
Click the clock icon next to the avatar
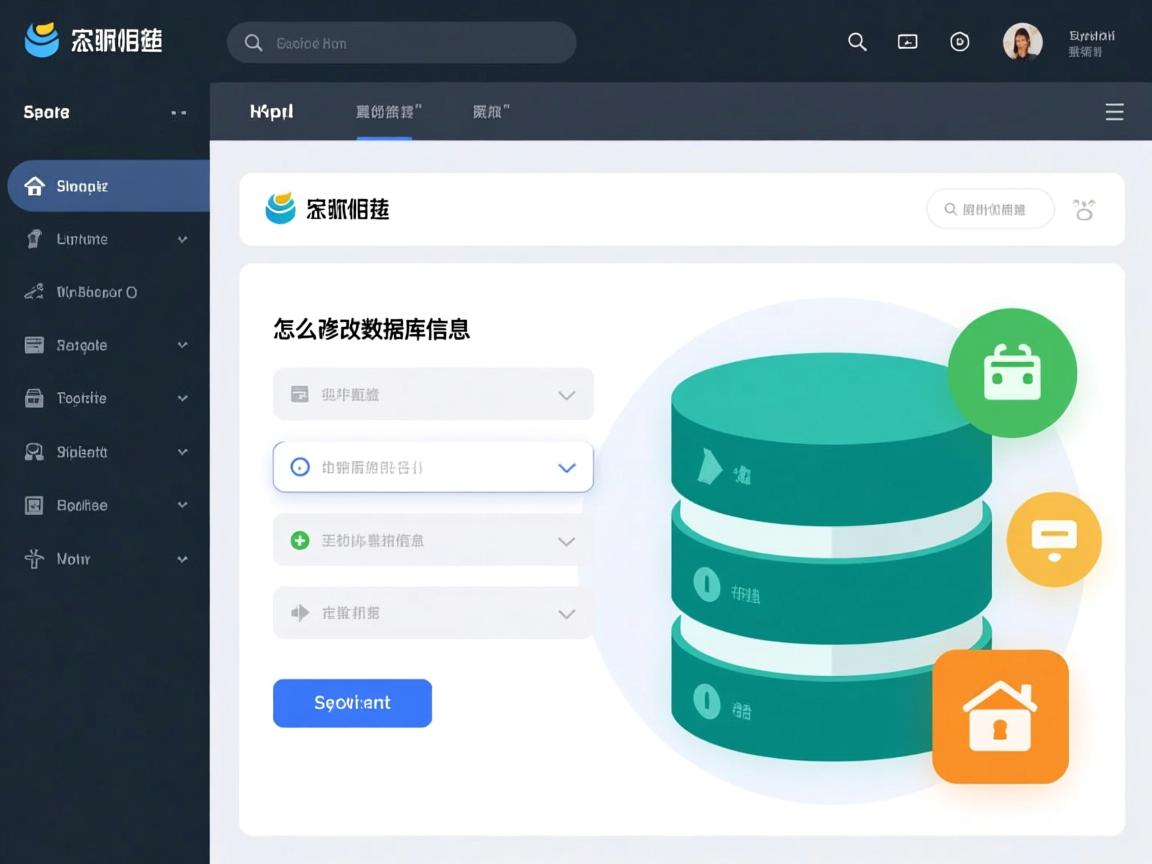click(959, 42)
